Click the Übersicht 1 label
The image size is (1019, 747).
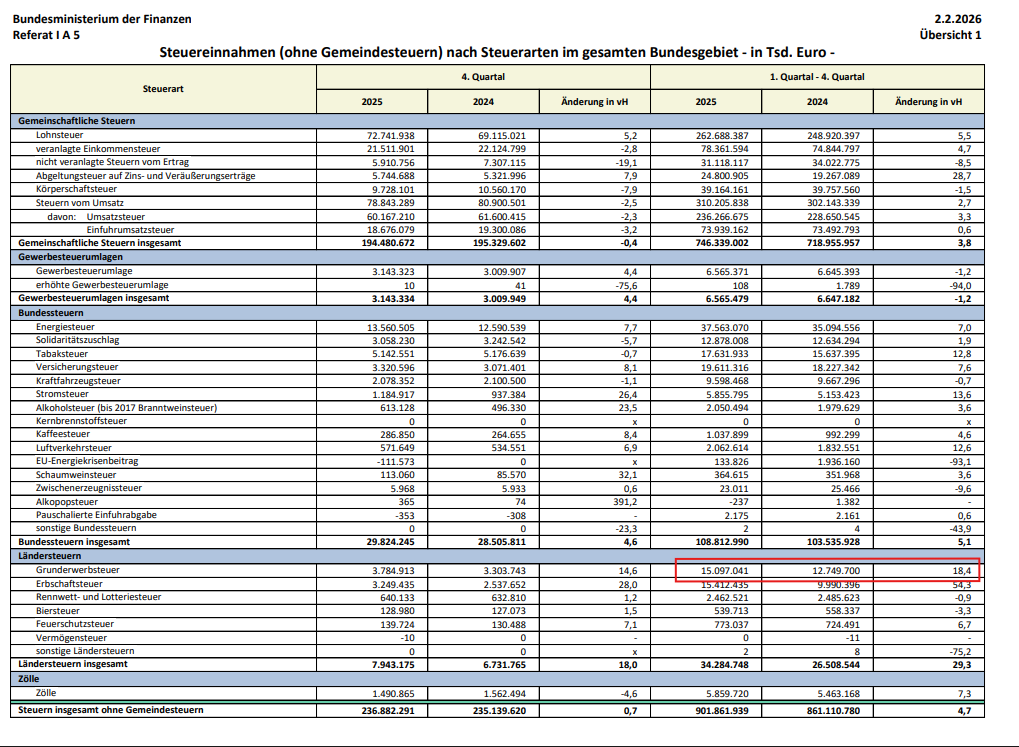tap(950, 35)
